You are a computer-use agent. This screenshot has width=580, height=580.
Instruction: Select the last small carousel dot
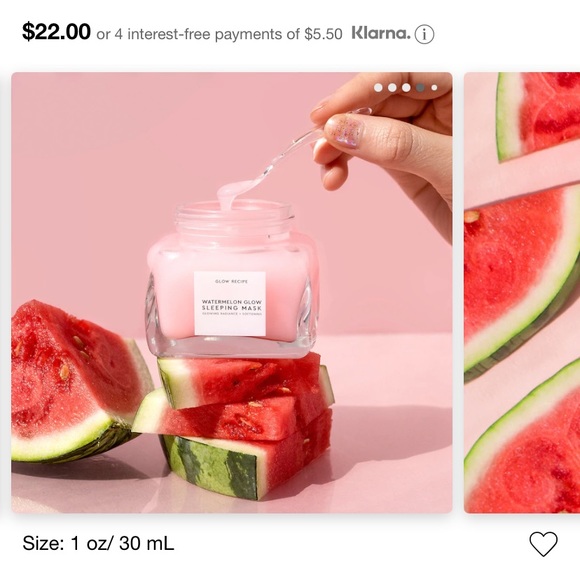[x=434, y=88]
